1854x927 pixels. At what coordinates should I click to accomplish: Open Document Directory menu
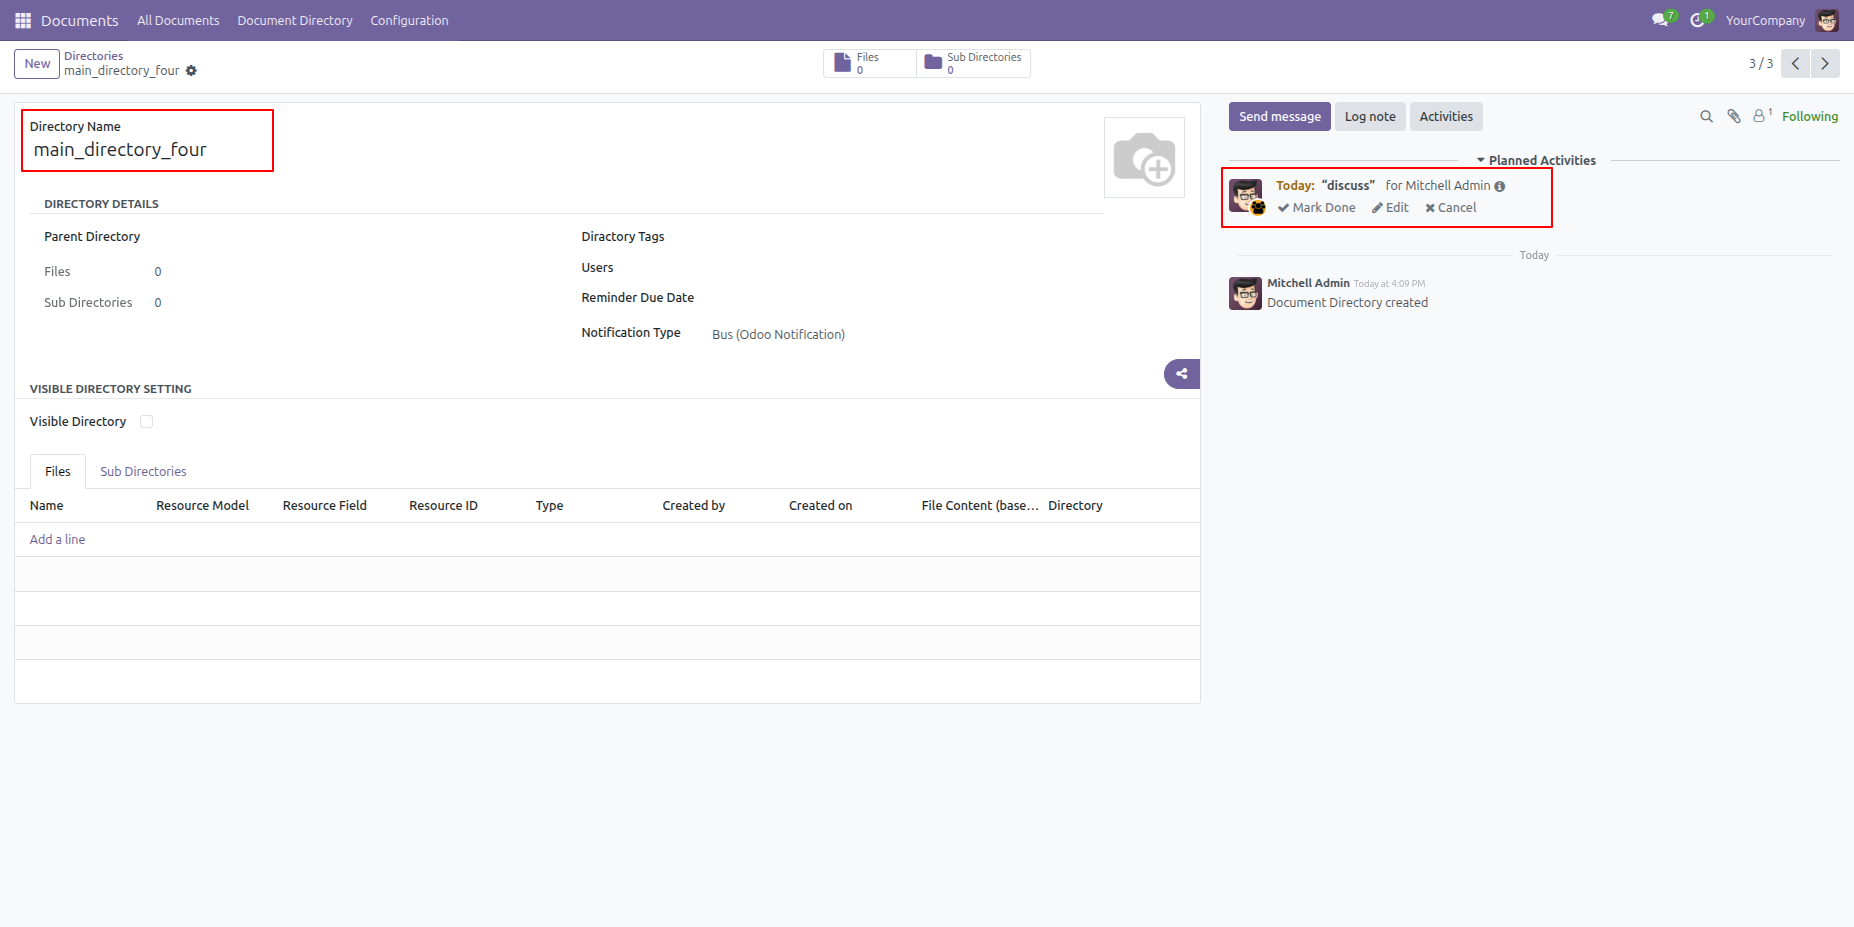point(295,20)
